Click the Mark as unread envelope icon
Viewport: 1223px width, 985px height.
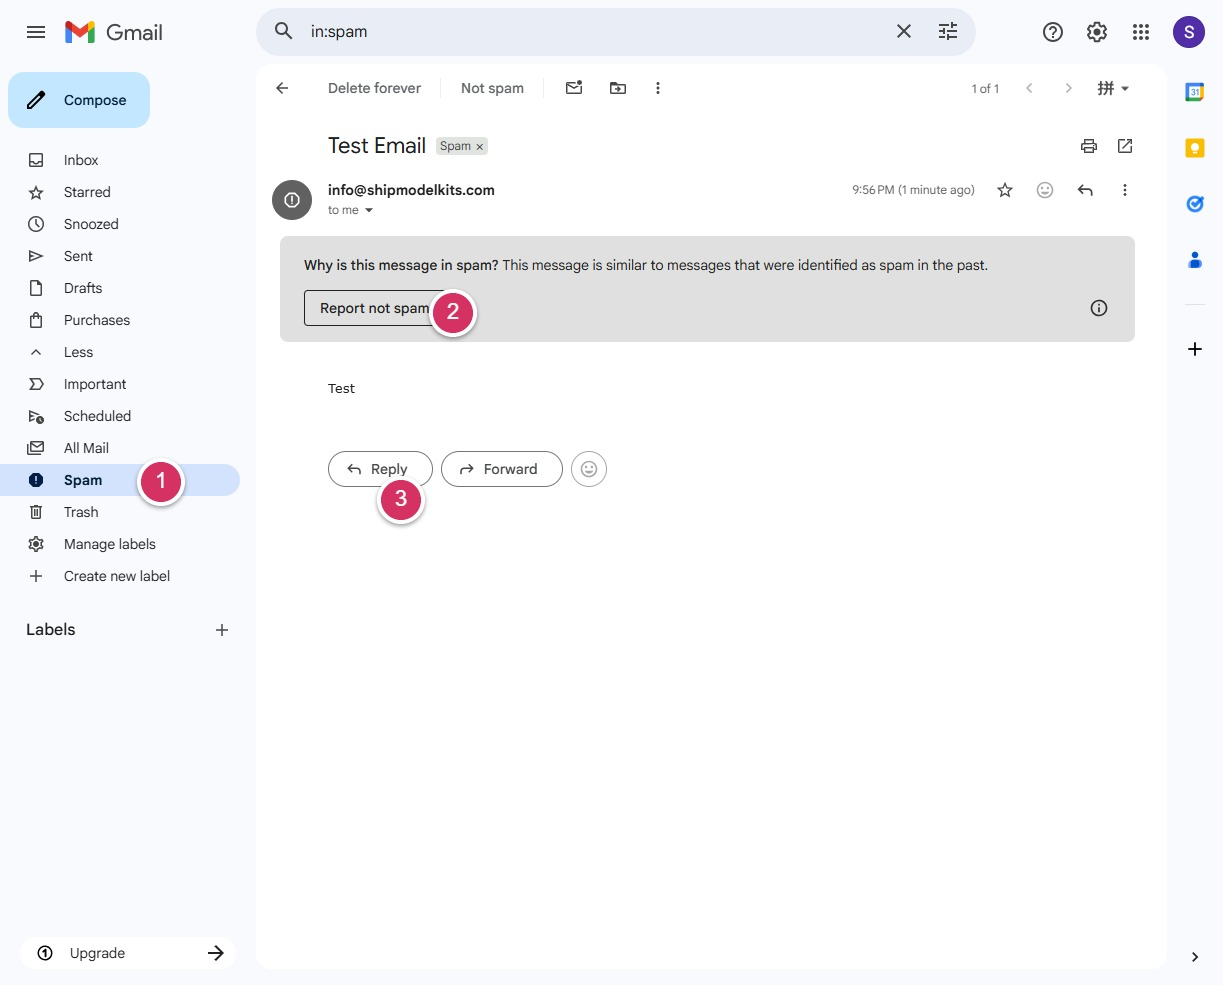click(x=574, y=88)
